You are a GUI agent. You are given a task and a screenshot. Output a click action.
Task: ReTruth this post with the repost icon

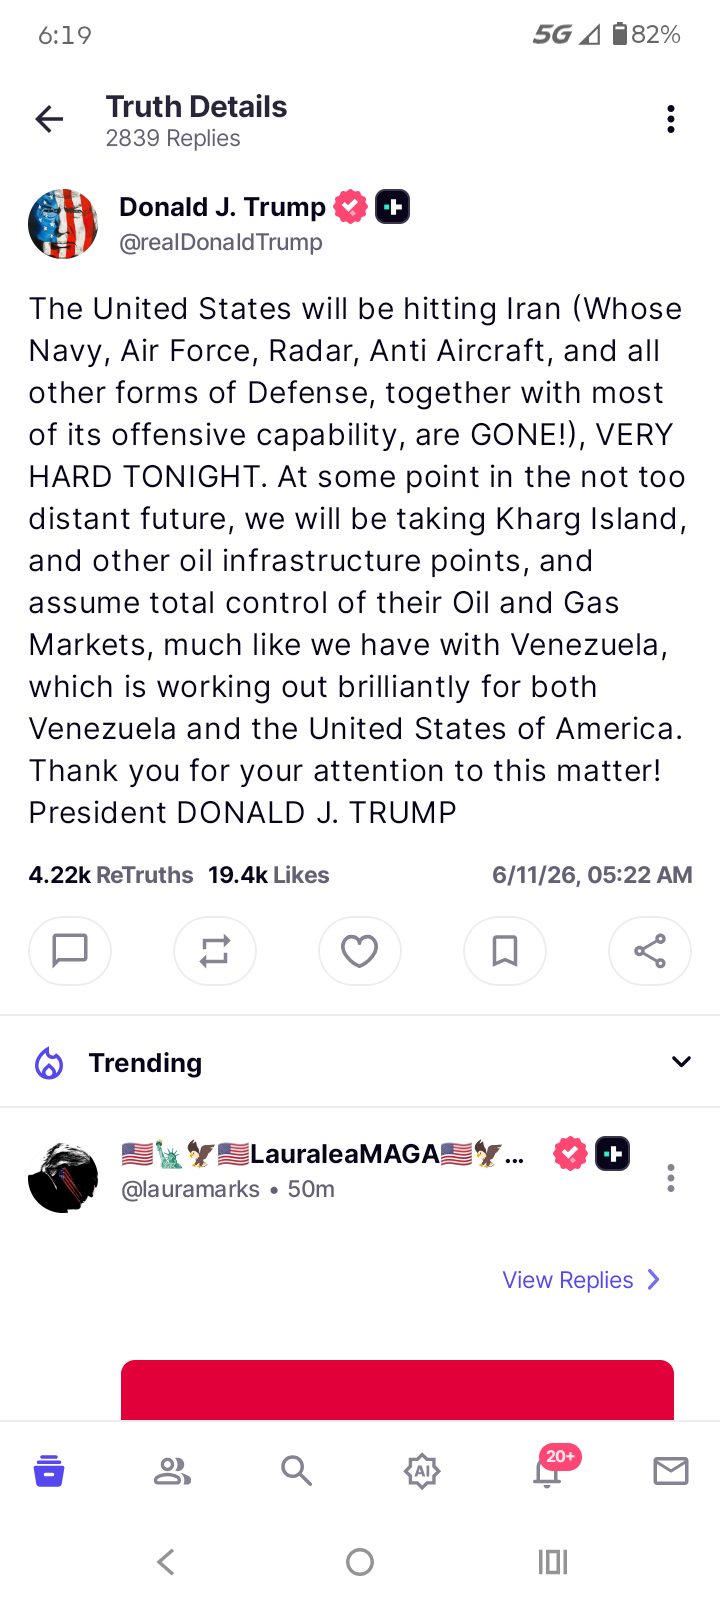point(215,951)
